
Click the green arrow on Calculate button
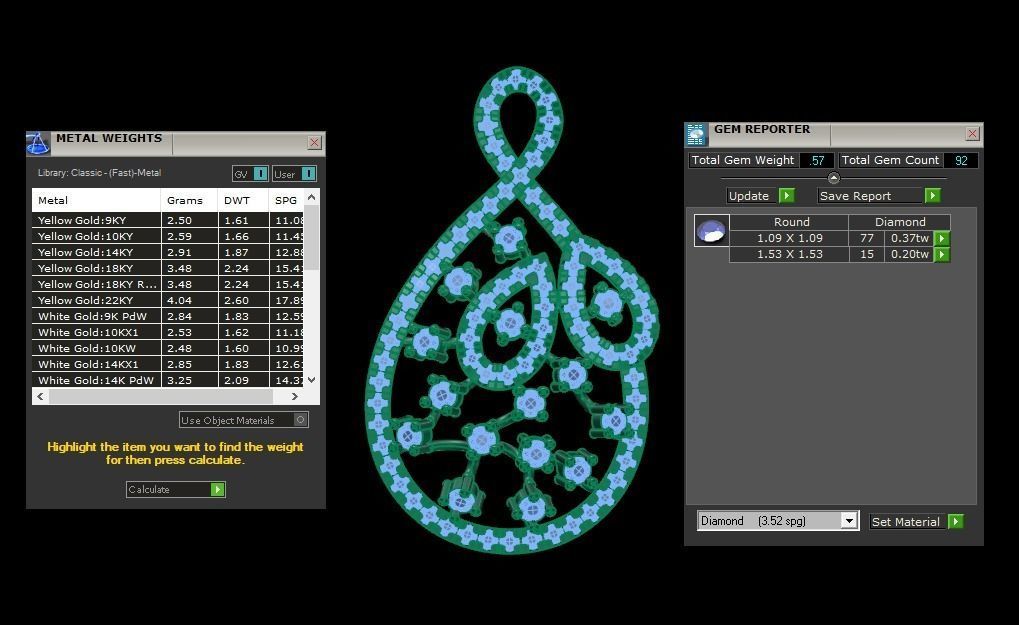[218, 490]
